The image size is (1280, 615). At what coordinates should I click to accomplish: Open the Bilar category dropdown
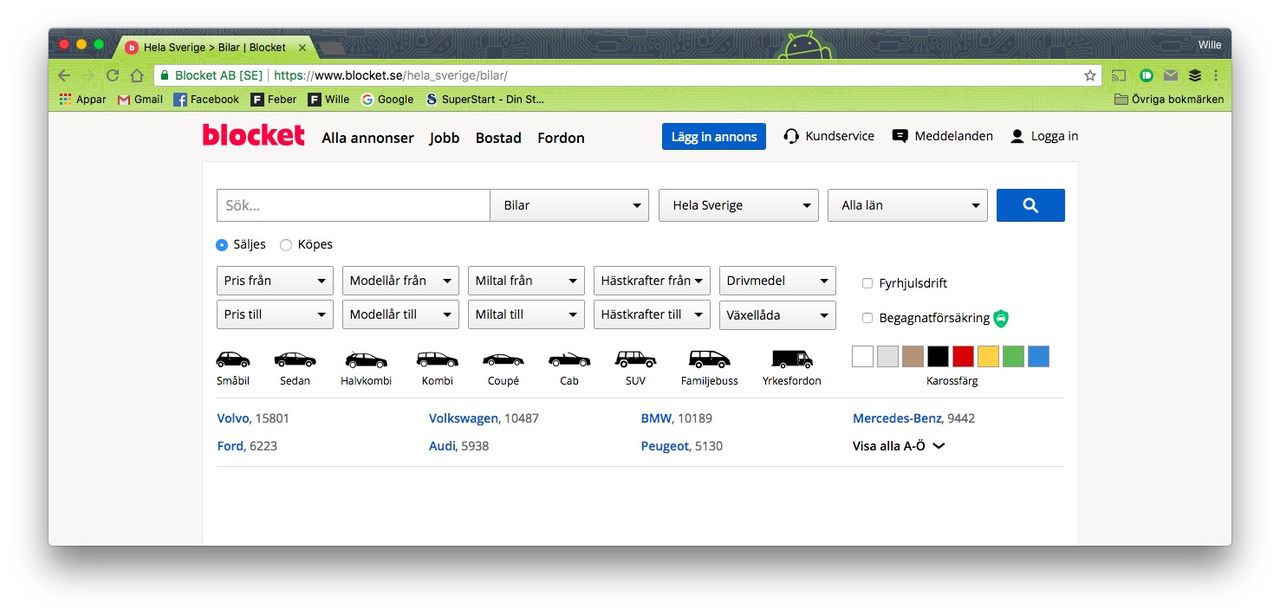tap(569, 205)
